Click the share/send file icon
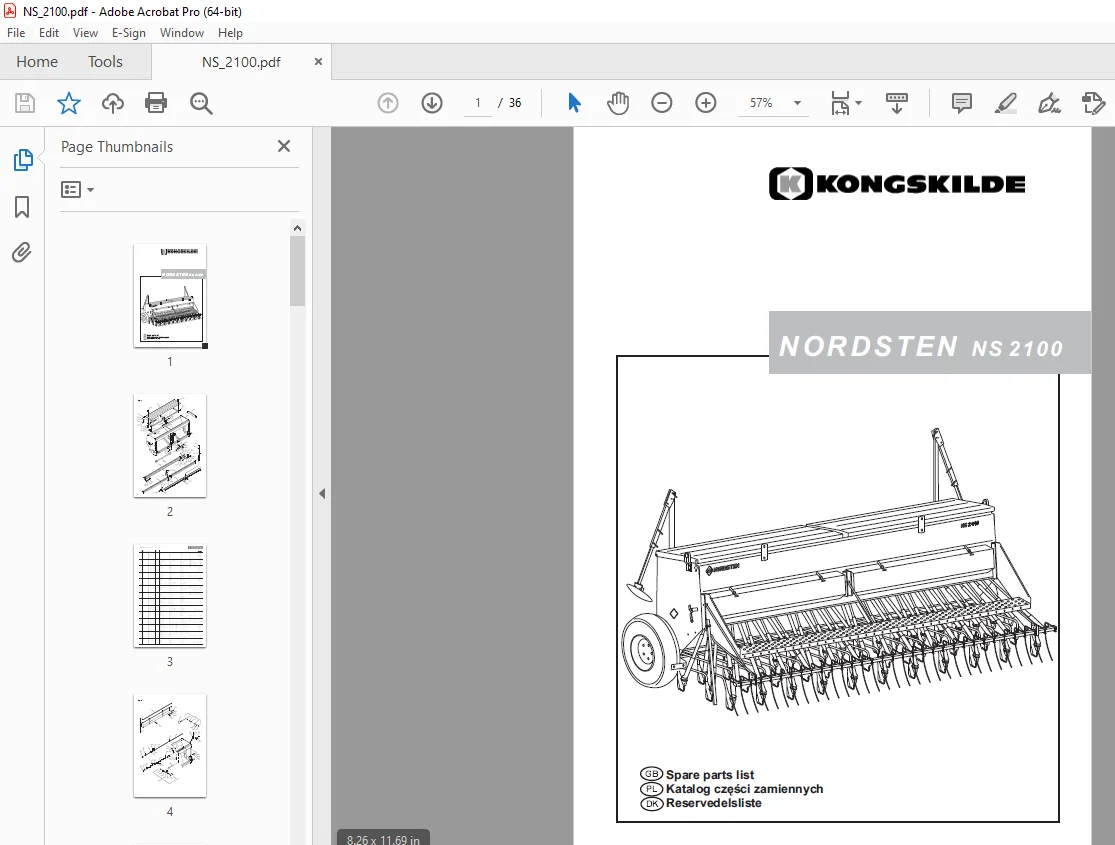The height and width of the screenshot is (845, 1115). [x=1093, y=103]
